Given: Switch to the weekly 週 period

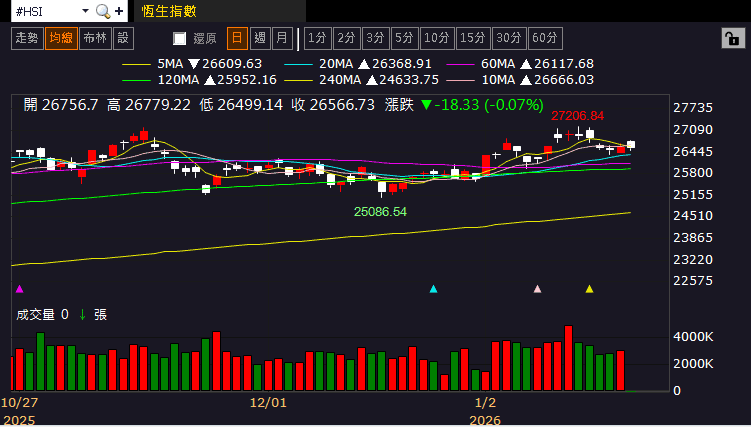Looking at the screenshot, I should coord(260,38).
